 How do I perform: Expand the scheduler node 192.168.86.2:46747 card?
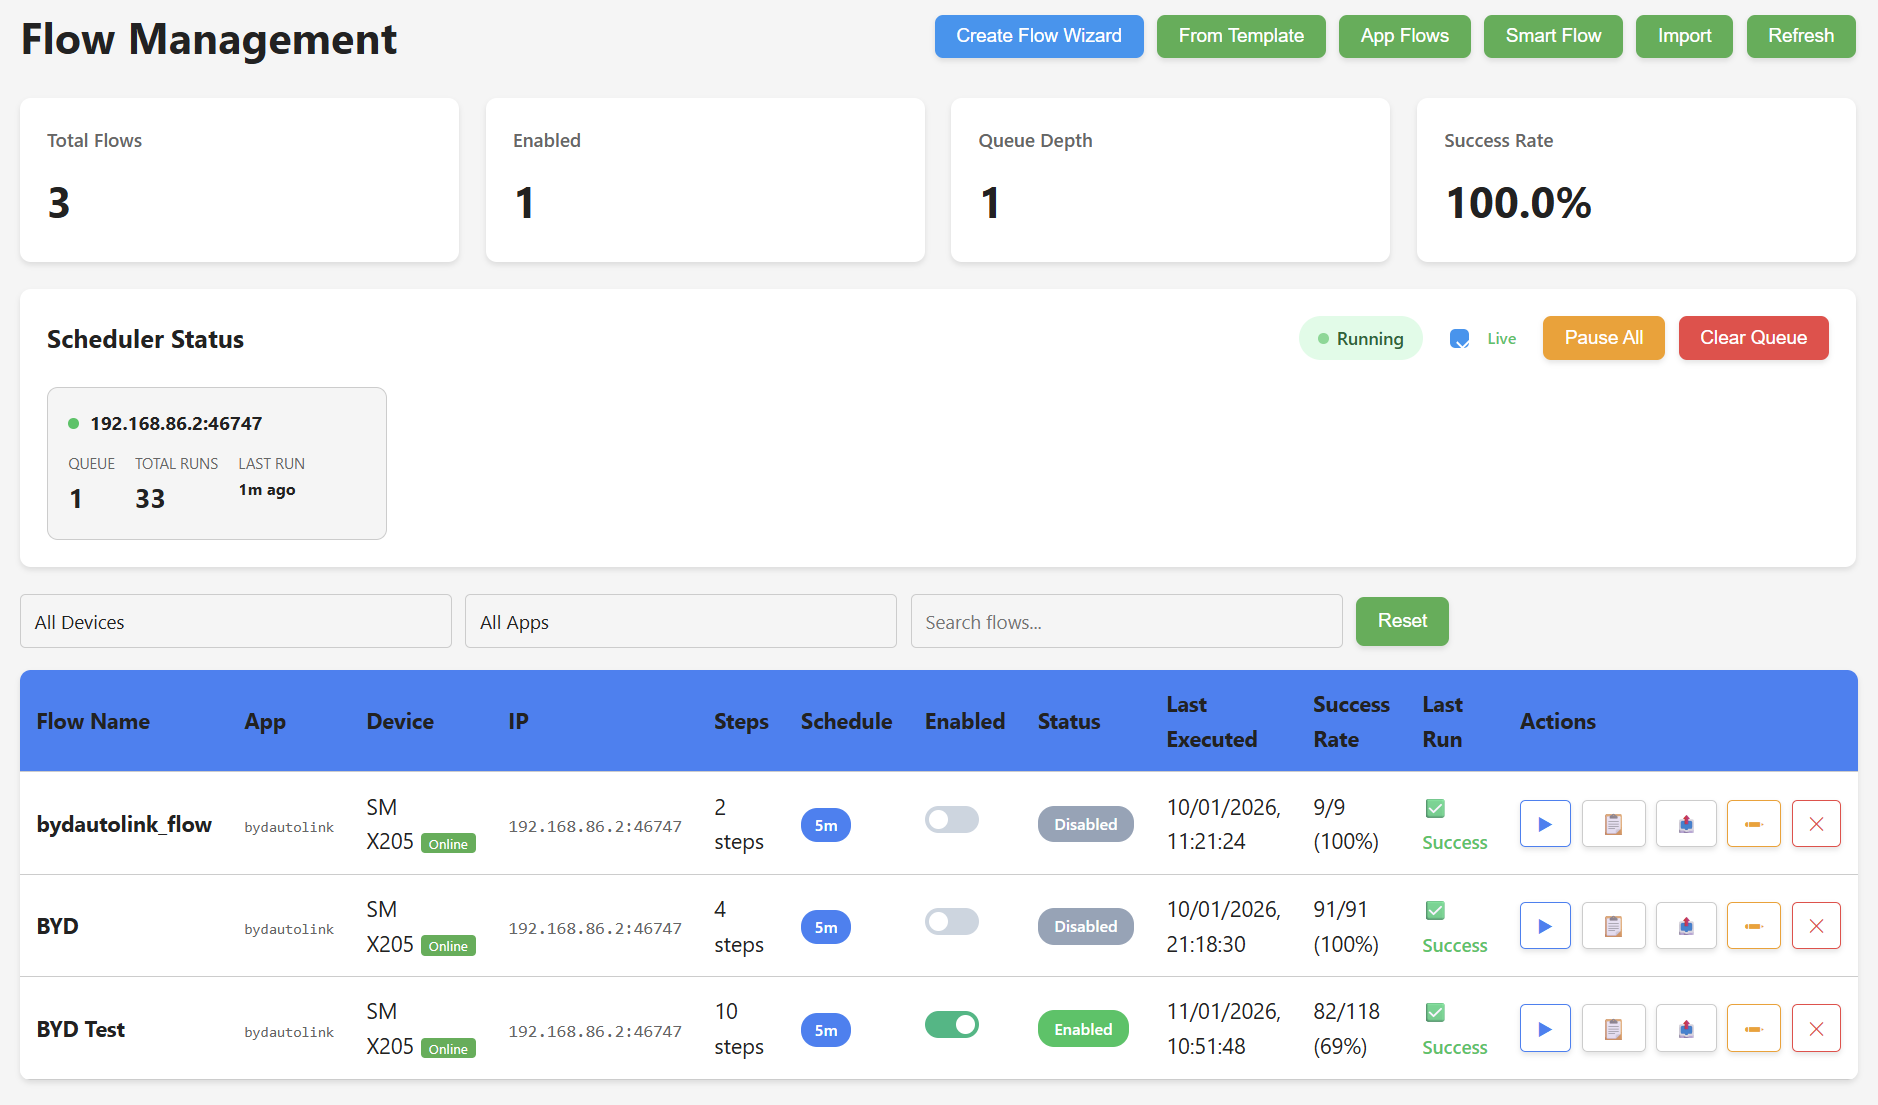[x=216, y=463]
